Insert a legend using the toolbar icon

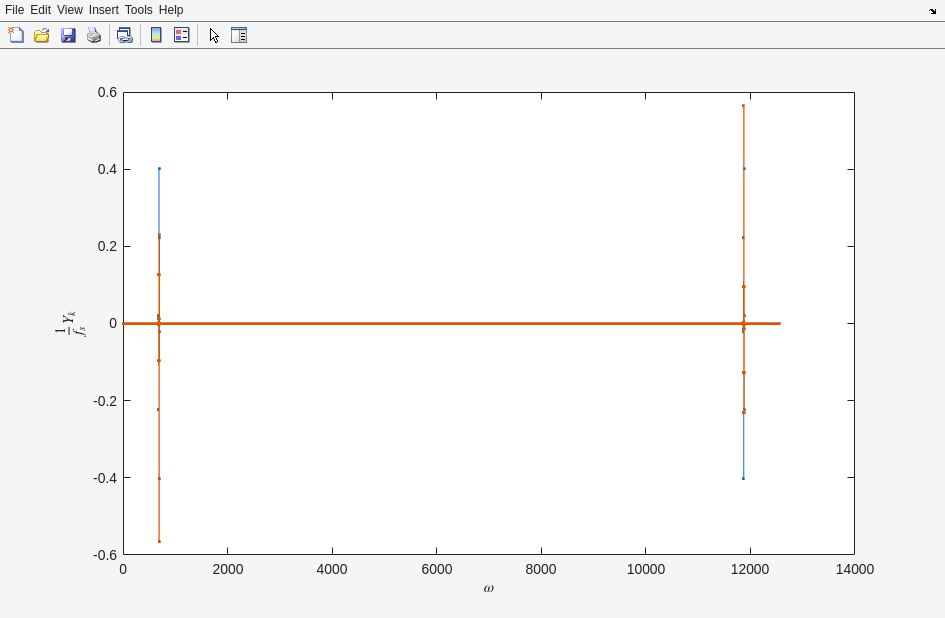pyautogui.click(x=182, y=35)
